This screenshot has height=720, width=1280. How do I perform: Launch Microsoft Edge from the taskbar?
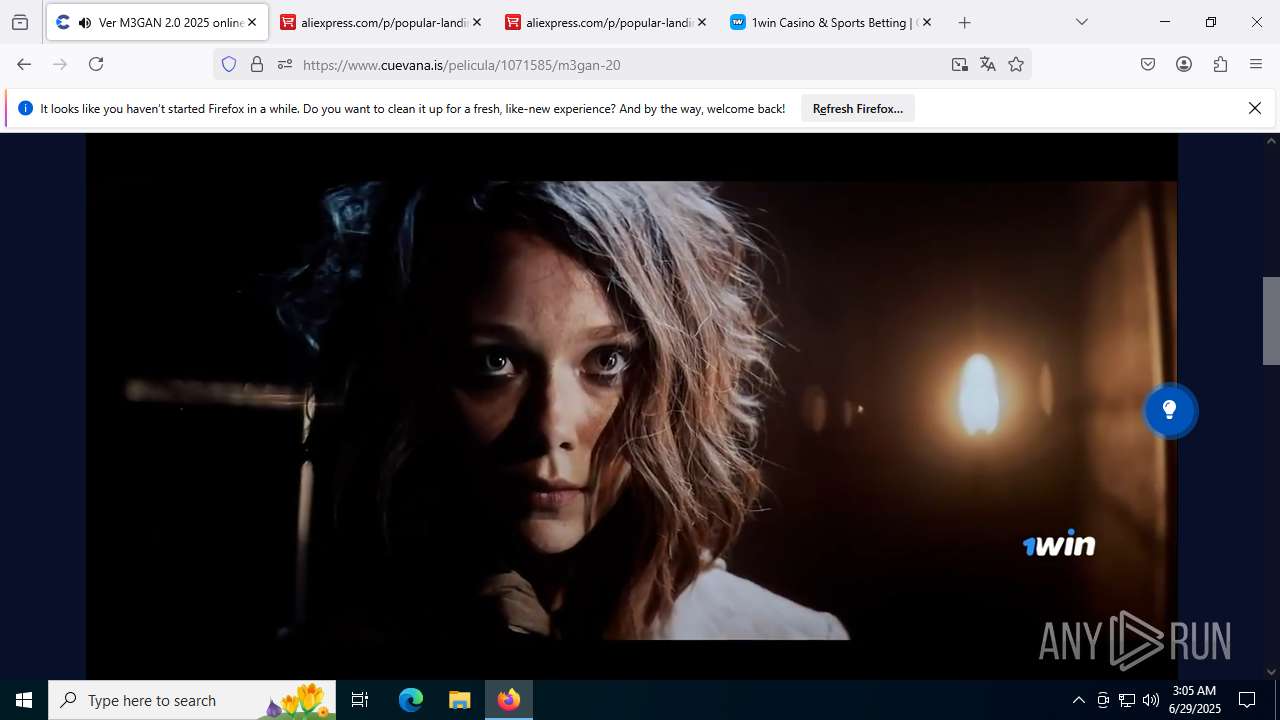(411, 700)
